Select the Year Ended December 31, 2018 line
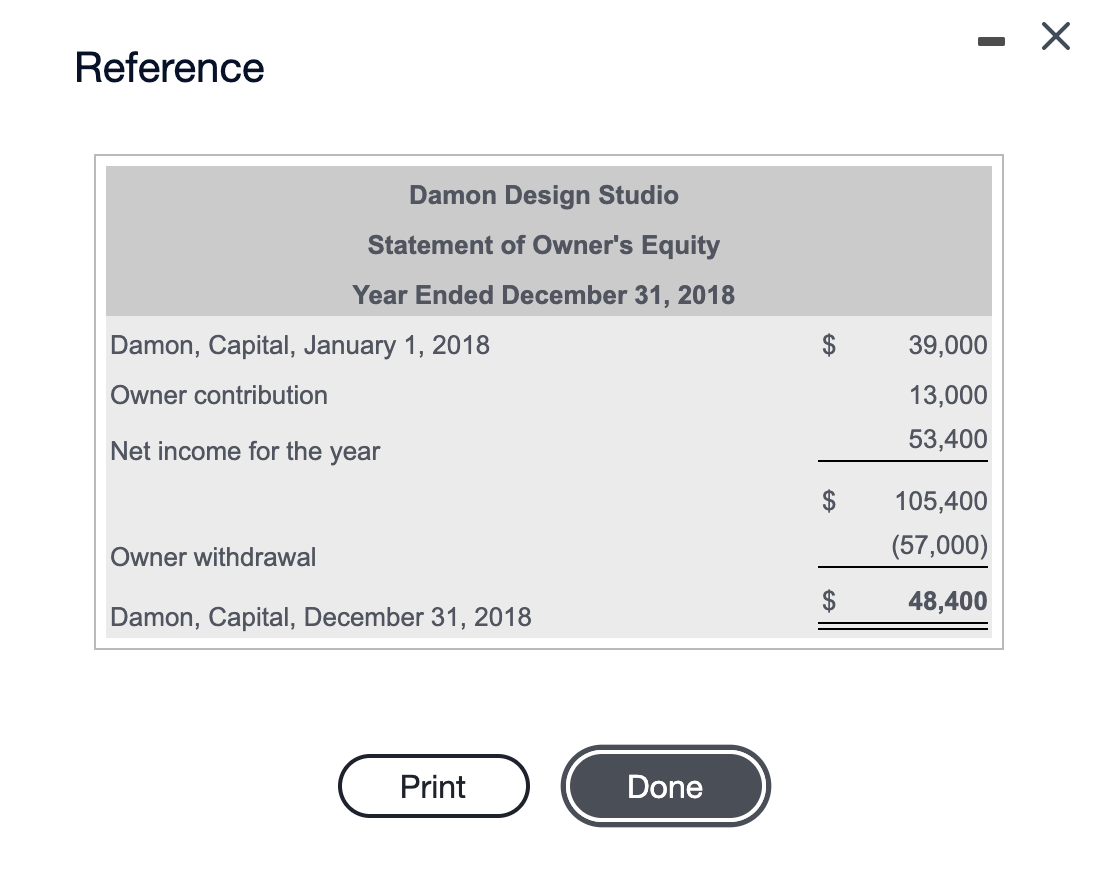Viewport: 1096px width, 886px height. [543, 295]
